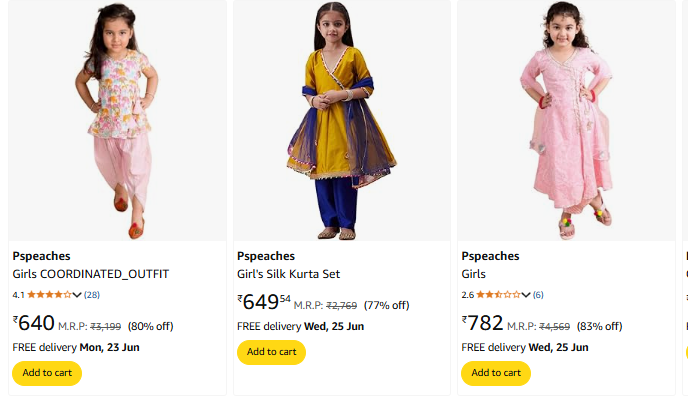Expand rating breakdown chevron beside 2.6 stars
The width and height of the screenshot is (688, 399).
pos(526,295)
